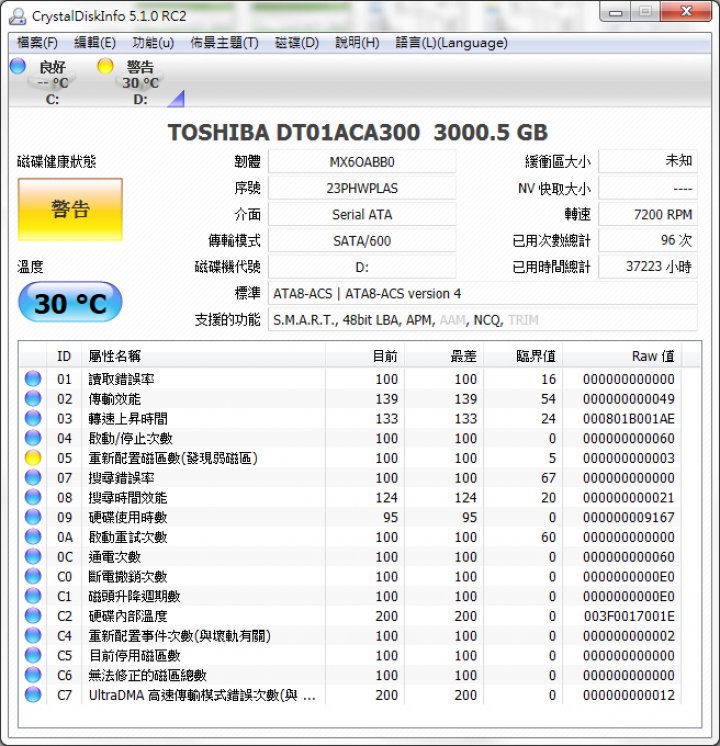Open the 語言(L)(Language) menu
The height and width of the screenshot is (746, 720).
pos(451,43)
